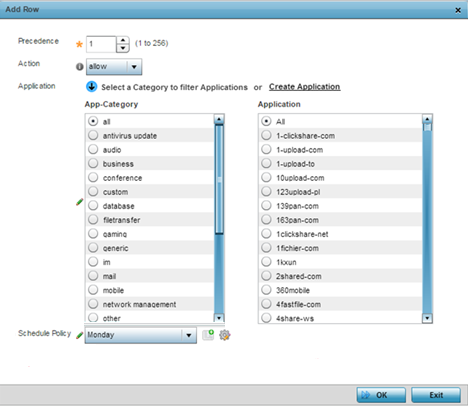
Task: Select filetransfer App-Category radio button
Action: point(93,220)
